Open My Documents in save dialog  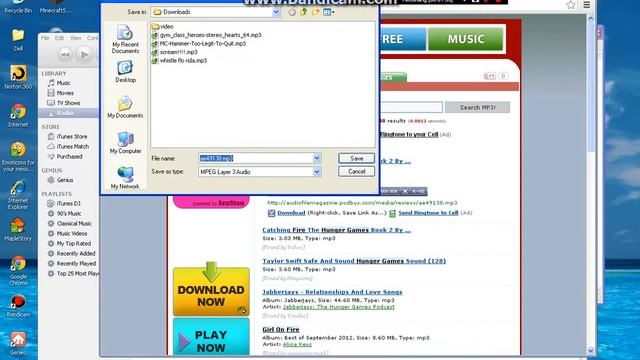click(125, 107)
